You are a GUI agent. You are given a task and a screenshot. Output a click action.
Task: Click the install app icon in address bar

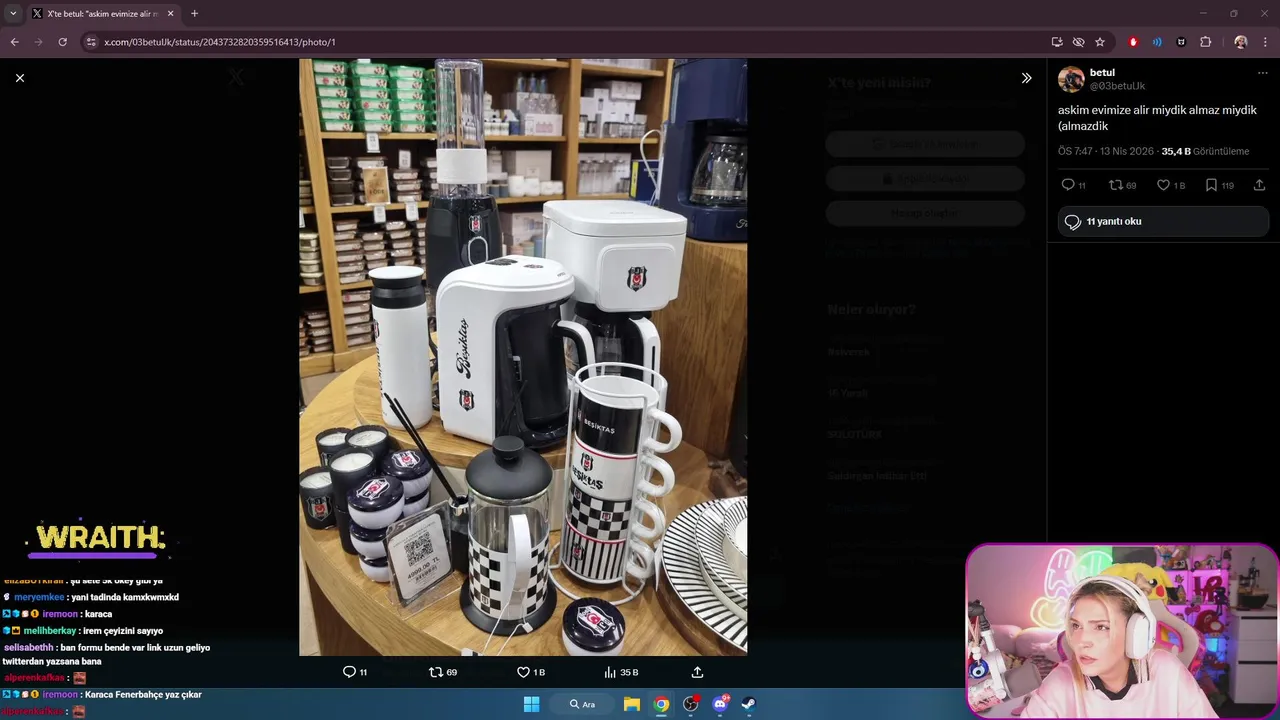(x=1057, y=42)
